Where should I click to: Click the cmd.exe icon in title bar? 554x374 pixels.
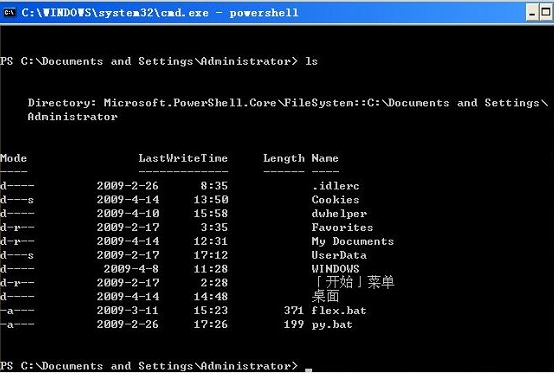pyautogui.click(x=9, y=13)
